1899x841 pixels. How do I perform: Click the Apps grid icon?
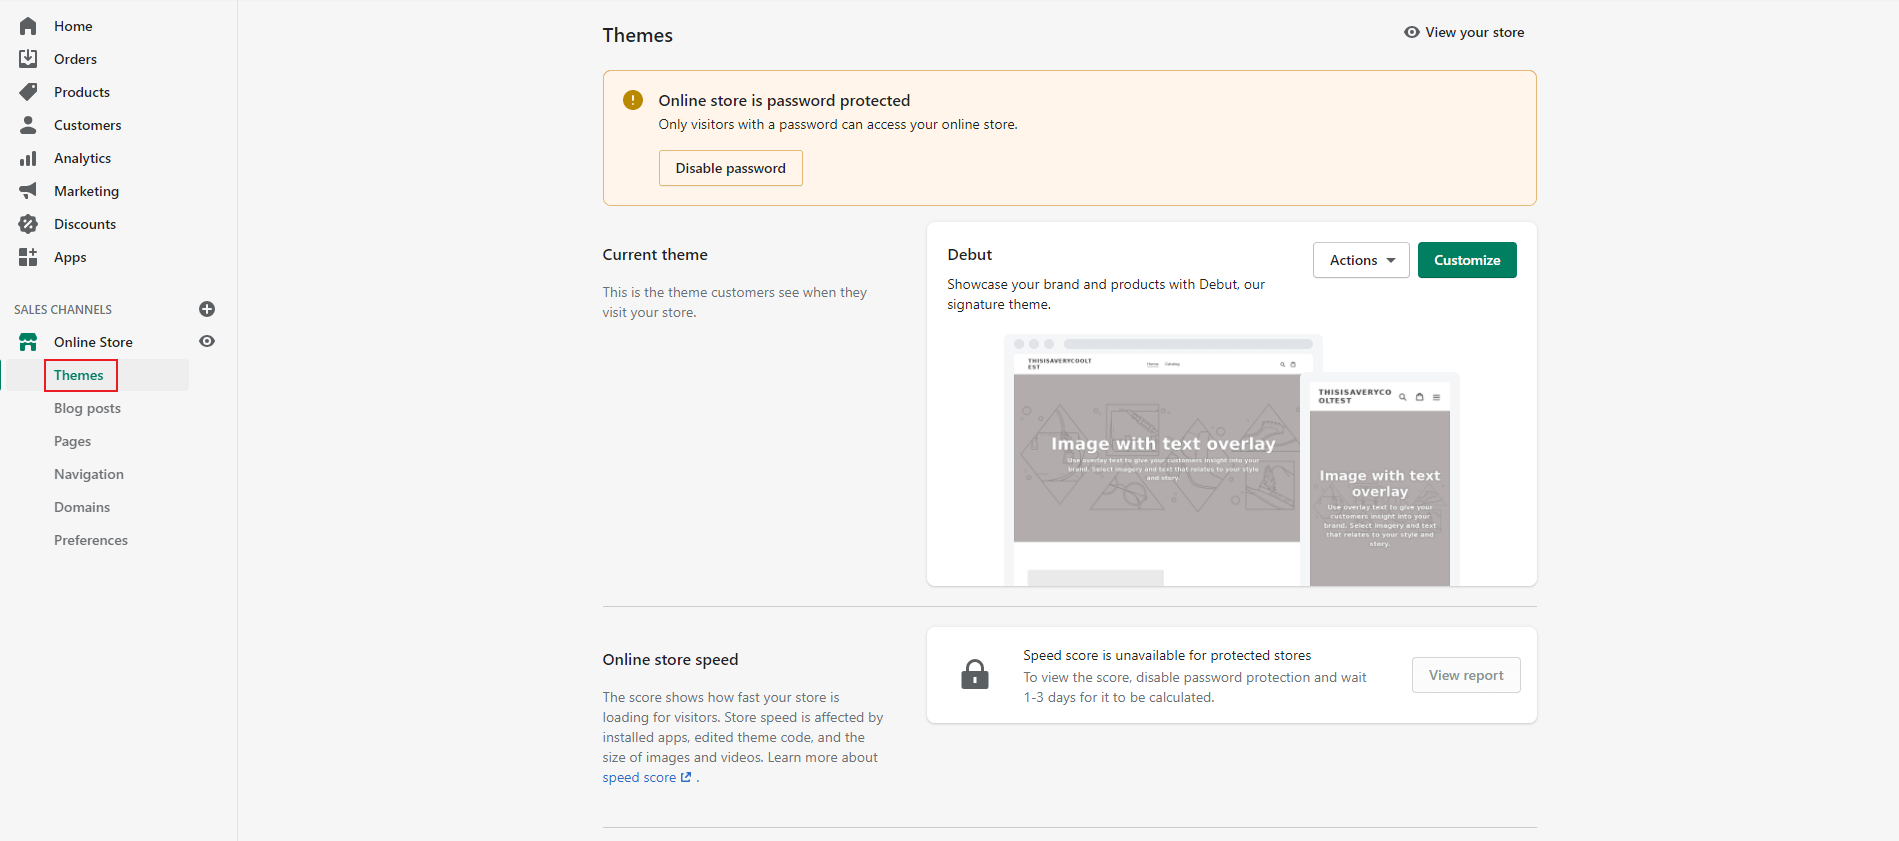28,257
